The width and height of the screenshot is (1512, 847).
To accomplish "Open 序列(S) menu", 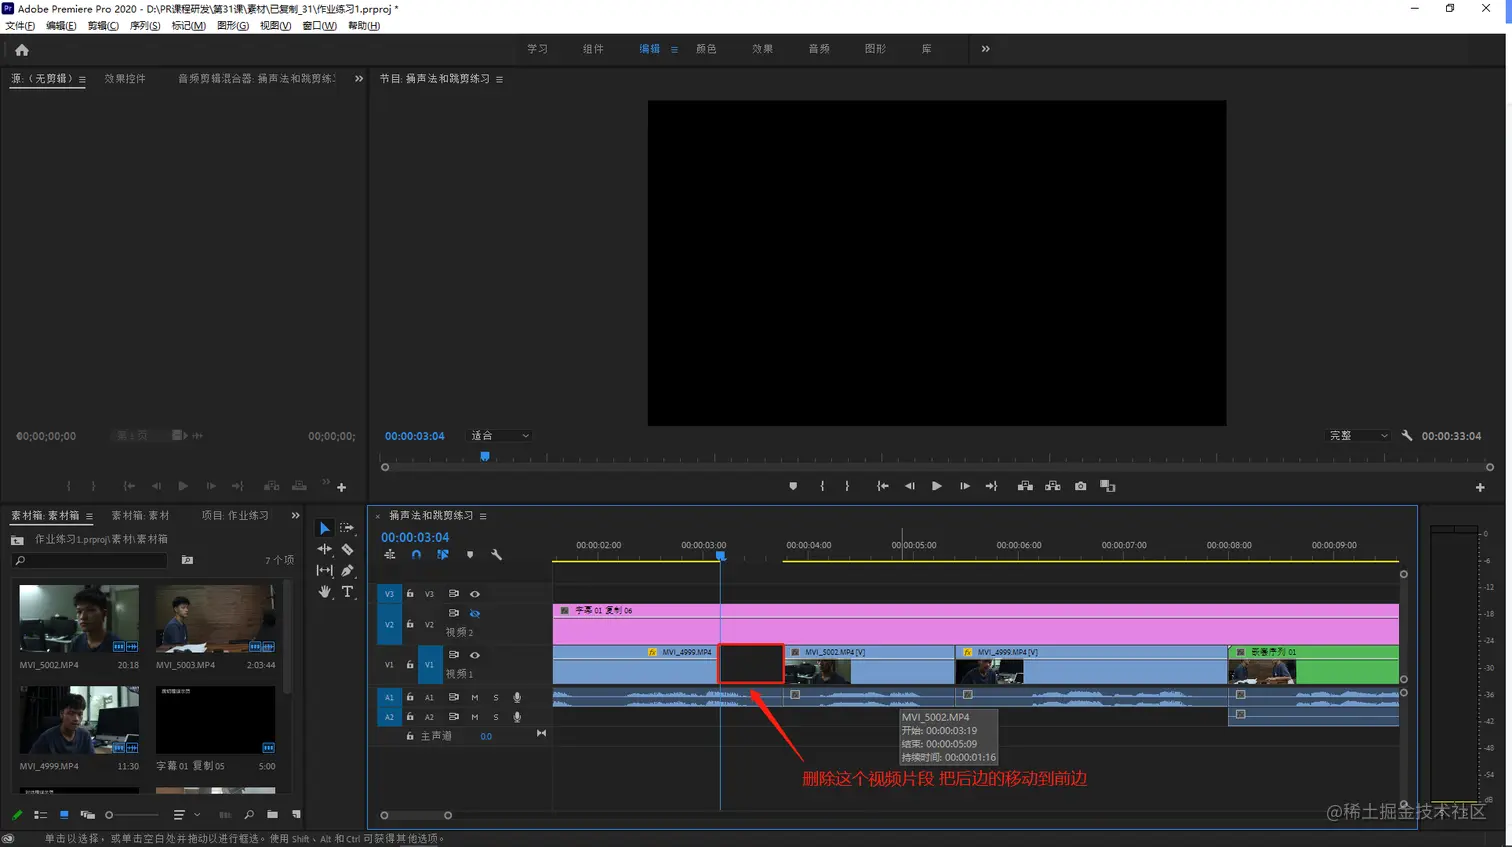I will 145,26.
